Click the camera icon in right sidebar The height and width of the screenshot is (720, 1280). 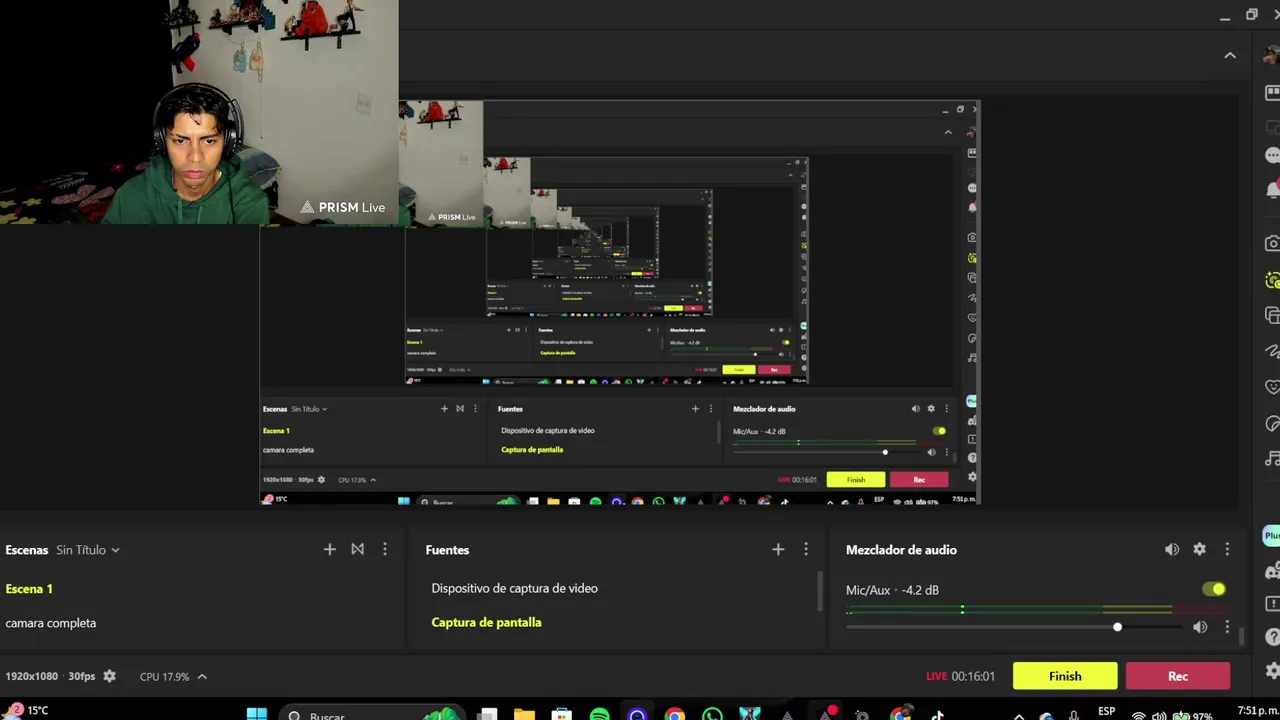click(1272, 243)
